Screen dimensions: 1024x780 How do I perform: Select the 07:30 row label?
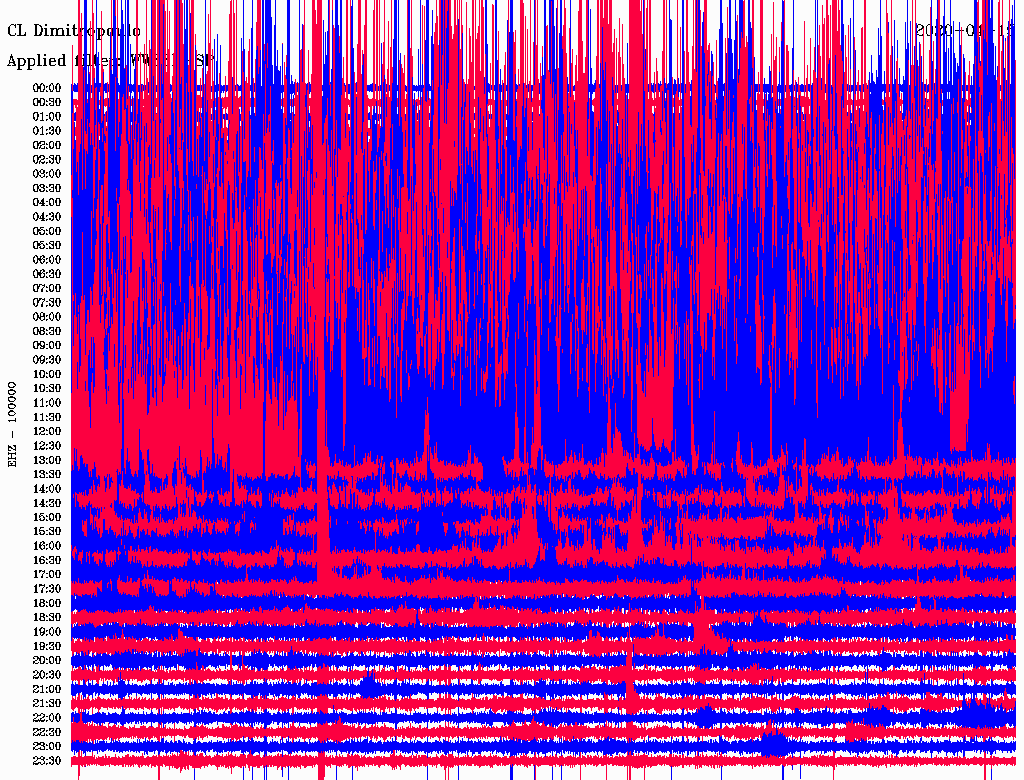(47, 302)
